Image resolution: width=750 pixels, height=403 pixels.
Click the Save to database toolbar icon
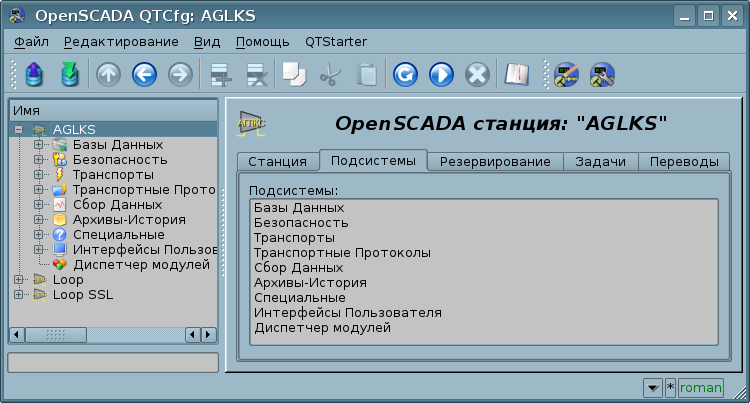tap(69, 75)
